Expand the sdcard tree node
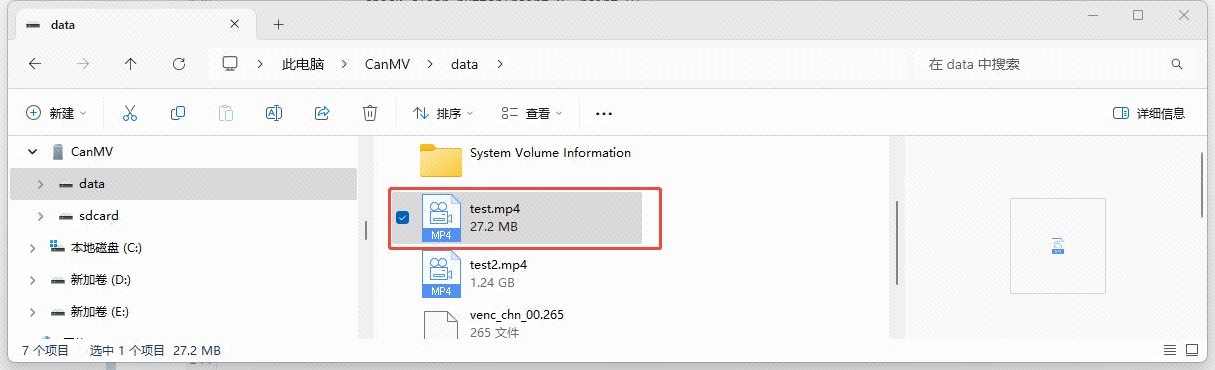This screenshot has width=1215, height=370. (40, 216)
